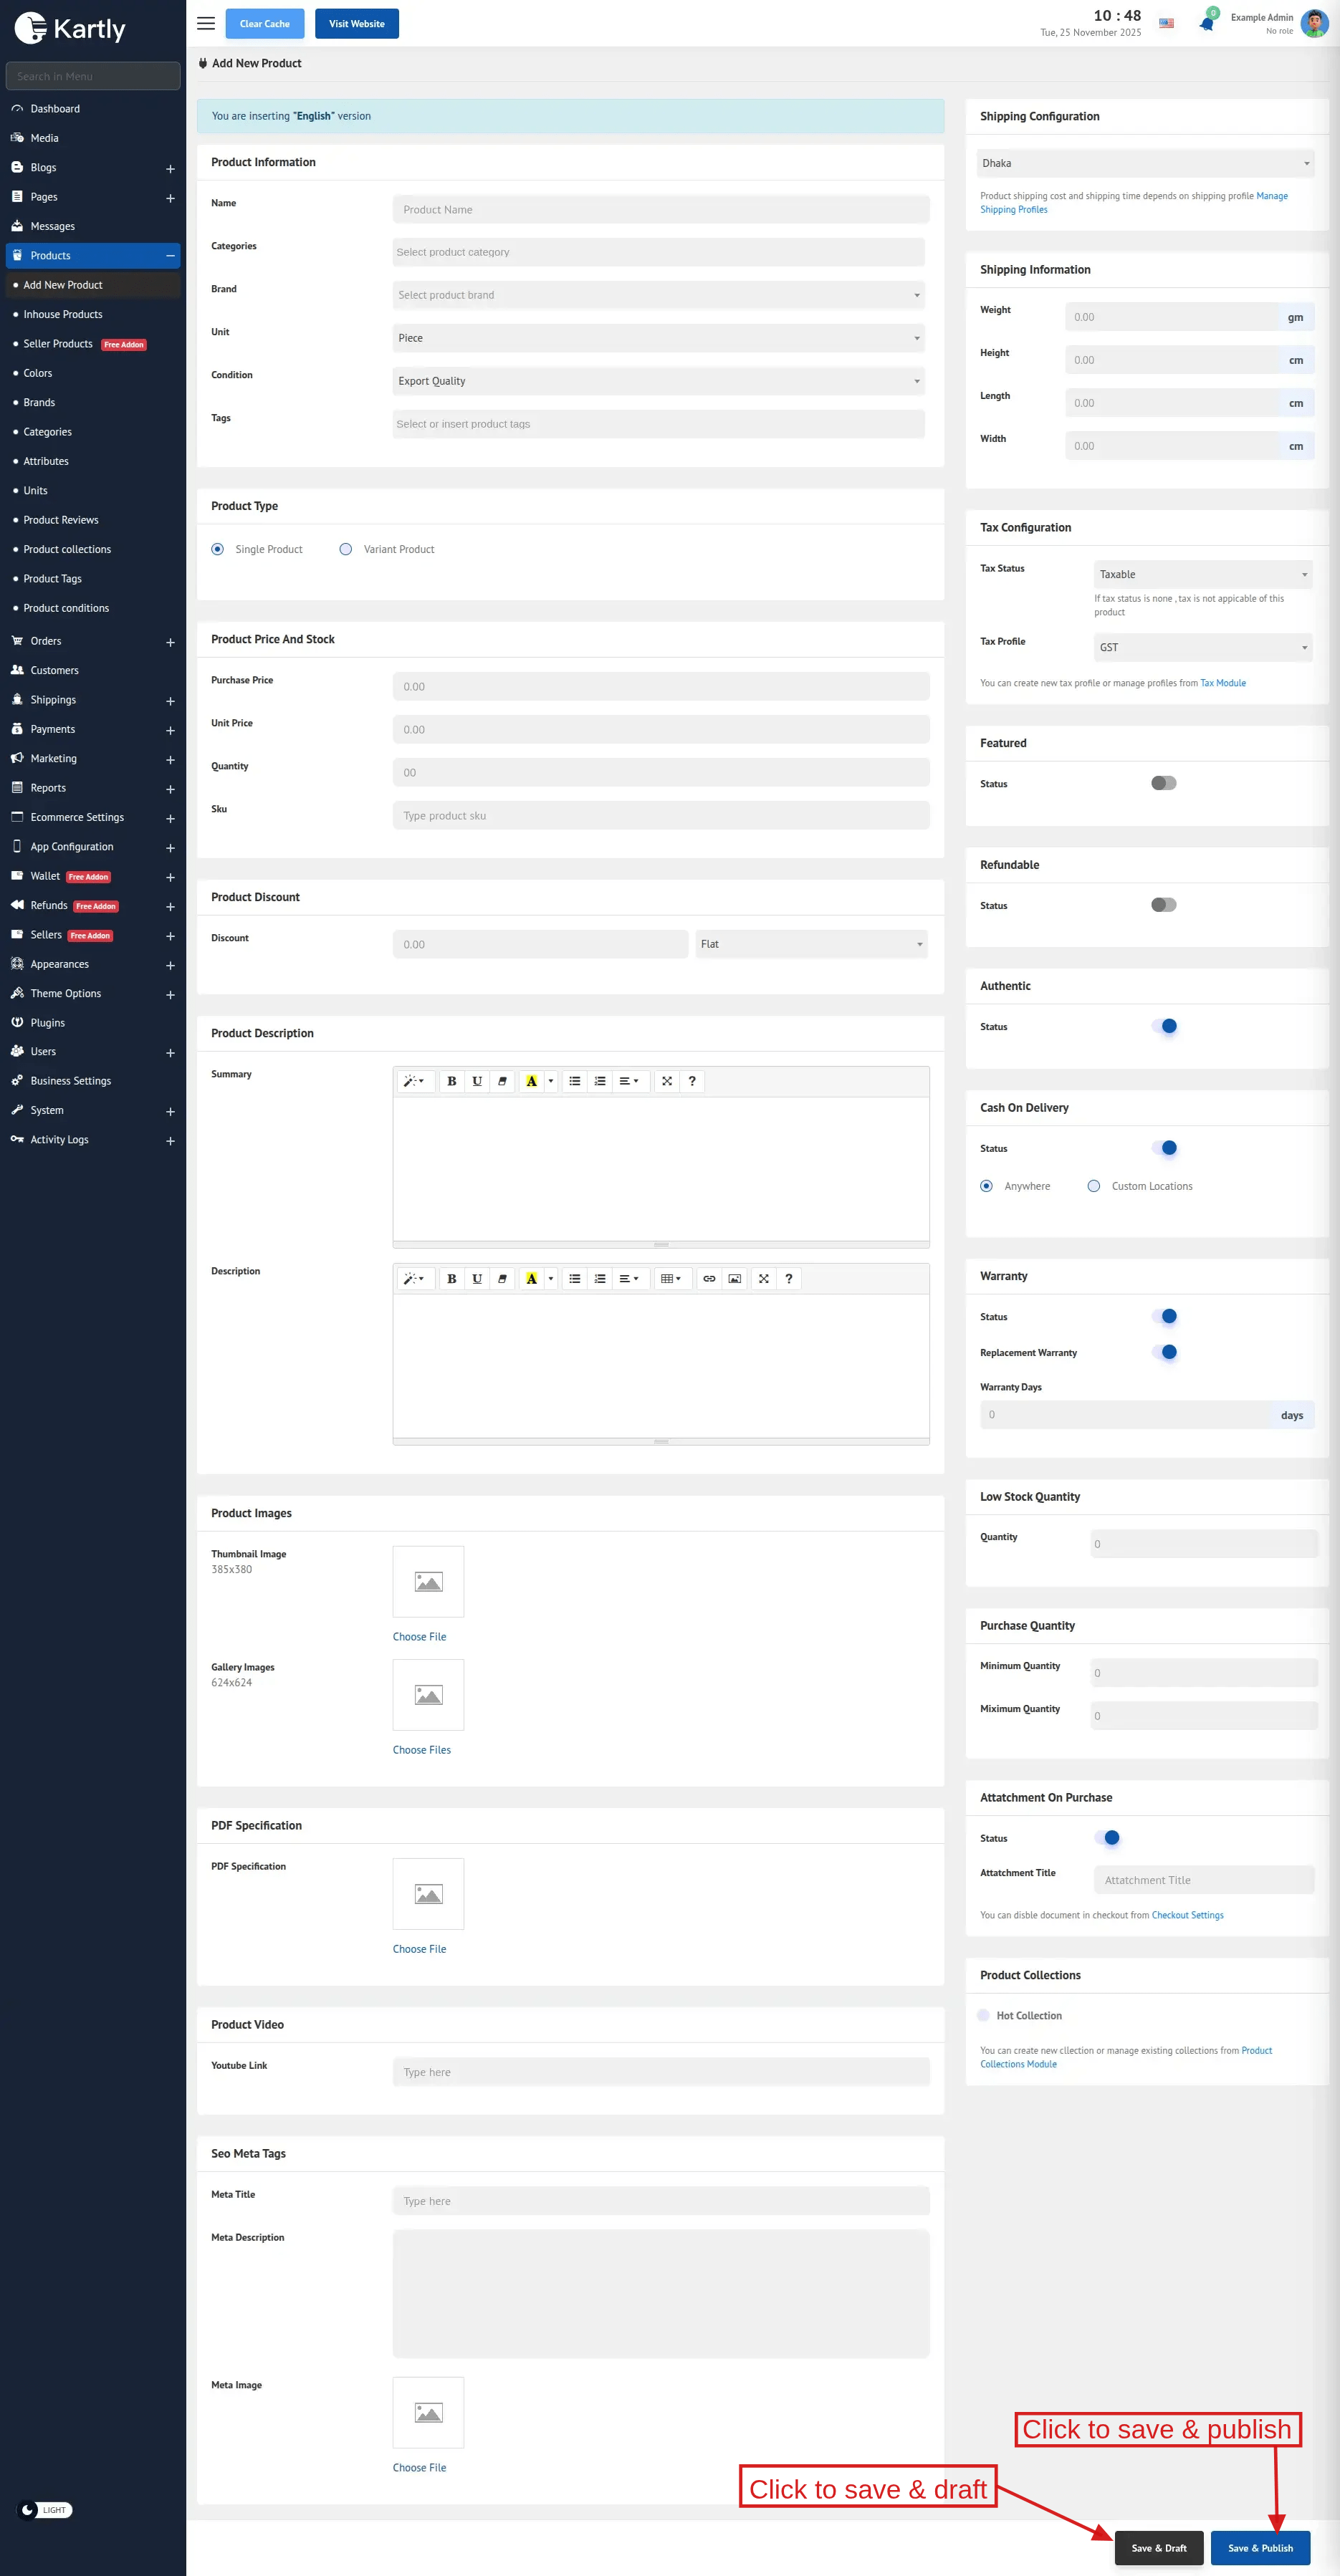Image resolution: width=1340 pixels, height=2576 pixels.
Task: Insert a link in Description editor
Action: (709, 1278)
